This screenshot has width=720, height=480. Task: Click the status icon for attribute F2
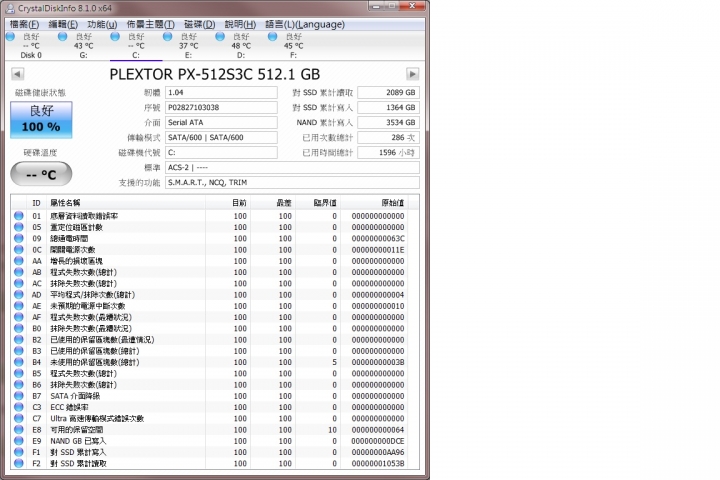[x=19, y=463]
